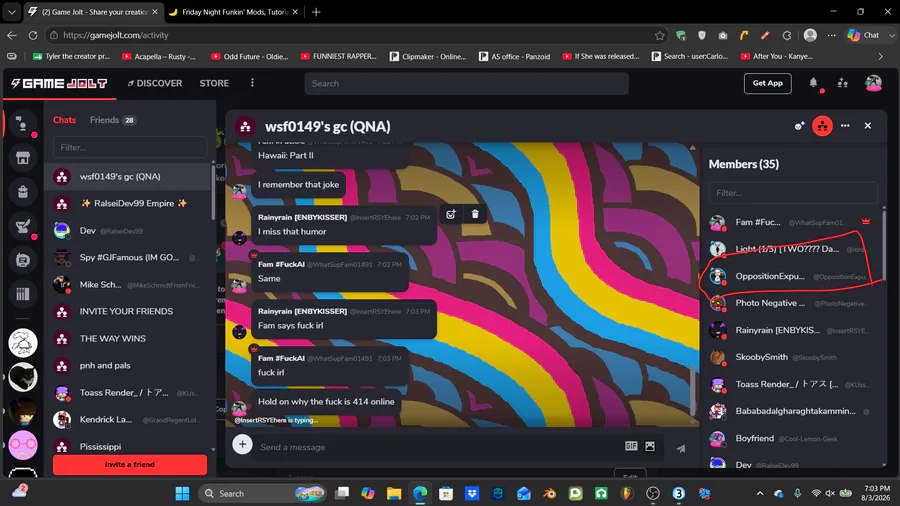Screen dimensions: 900x506
Task: Open the notifications bell icon
Action: 813,83
